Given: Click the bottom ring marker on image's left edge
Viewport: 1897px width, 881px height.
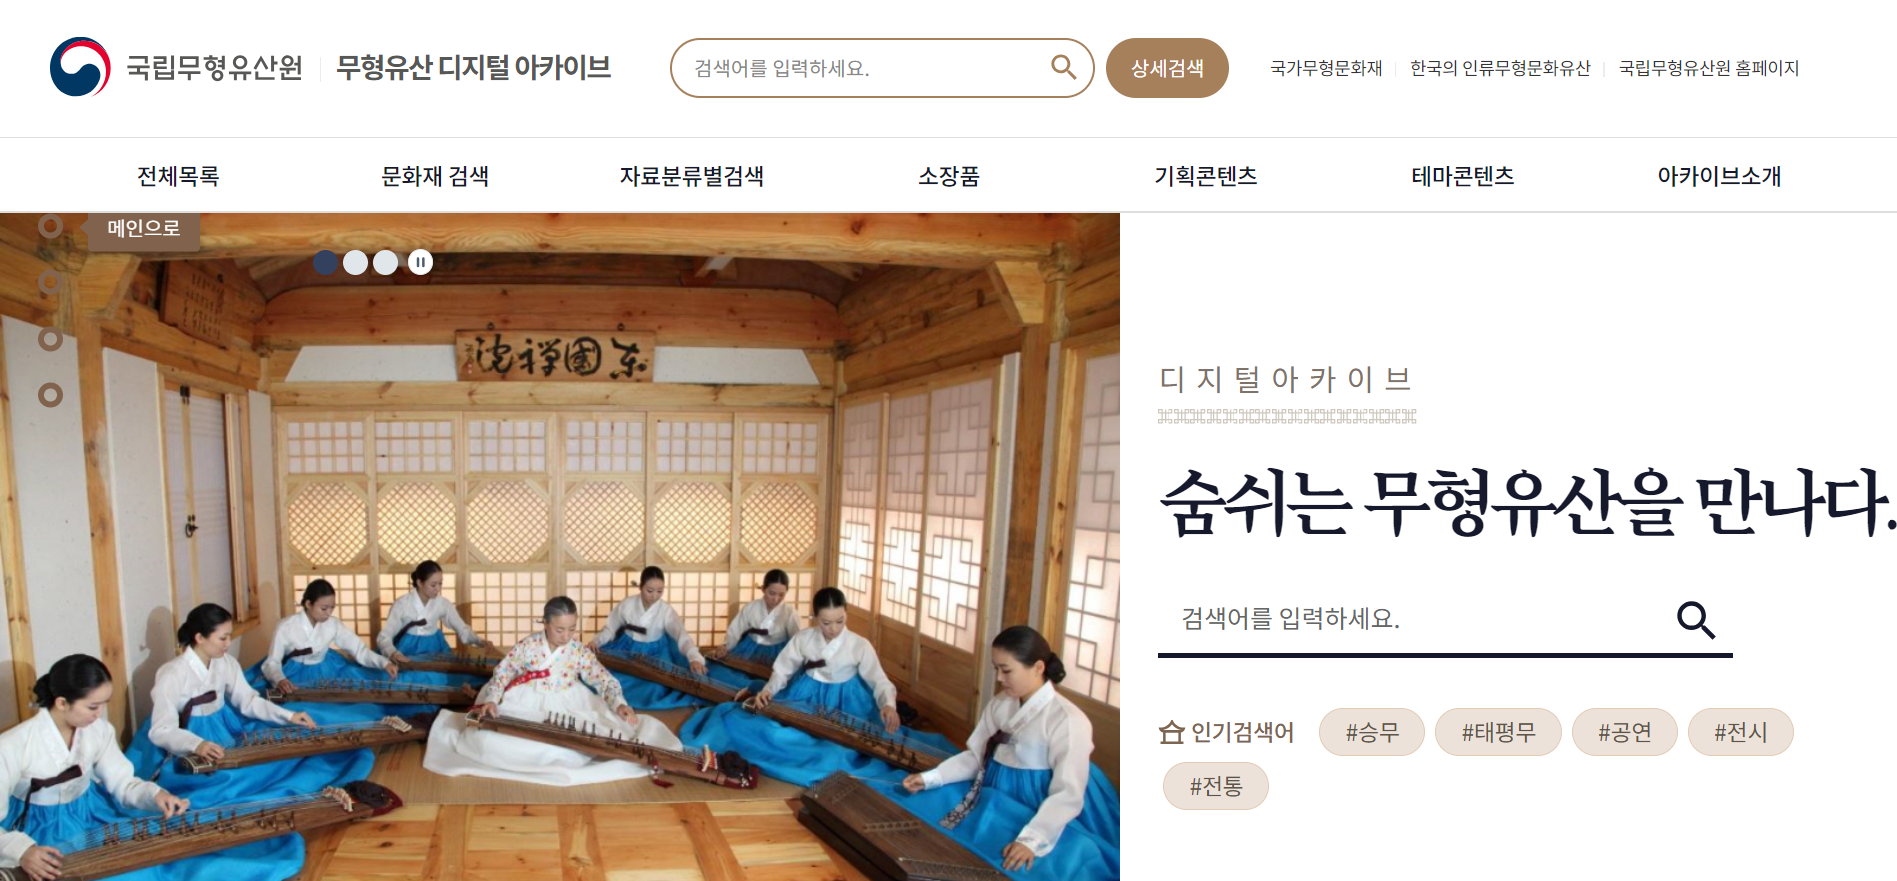Looking at the screenshot, I should click(x=50, y=395).
